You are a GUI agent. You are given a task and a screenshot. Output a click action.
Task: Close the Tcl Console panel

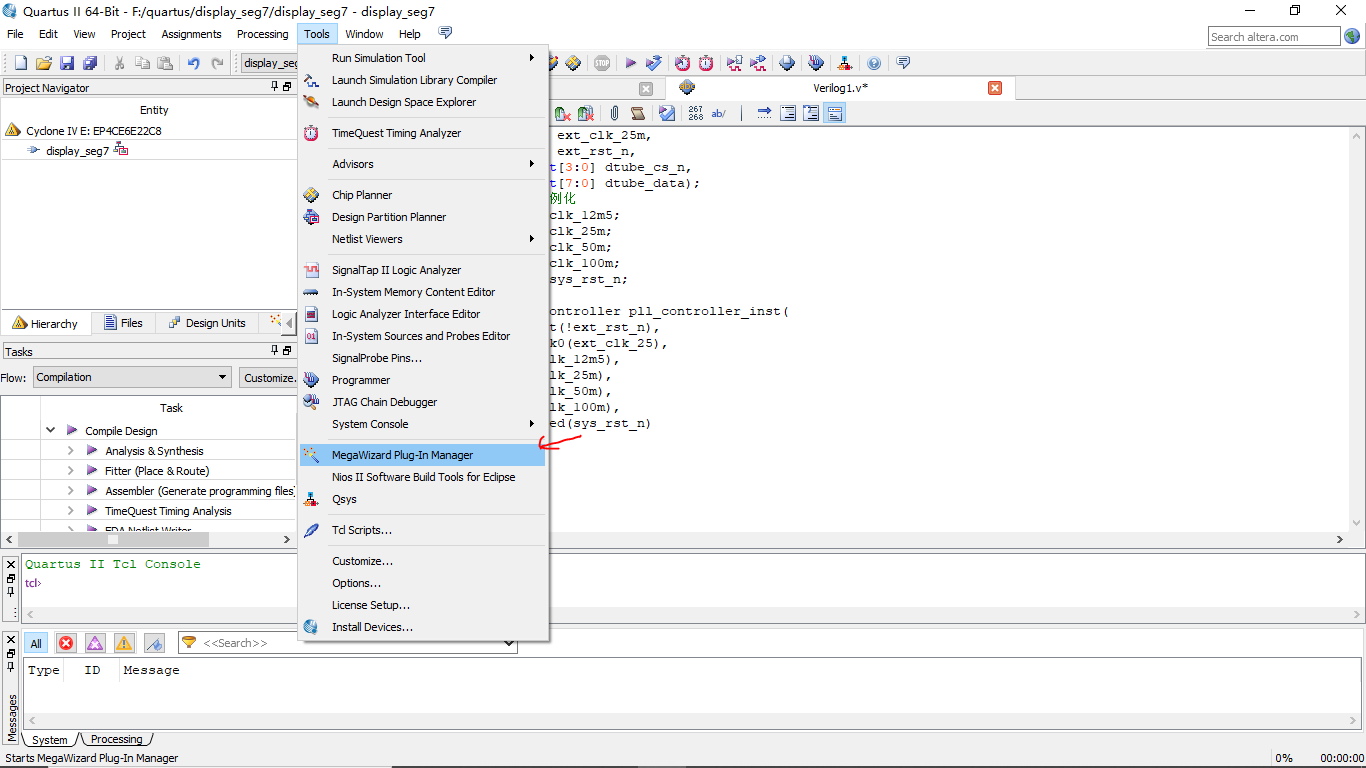click(x=11, y=565)
